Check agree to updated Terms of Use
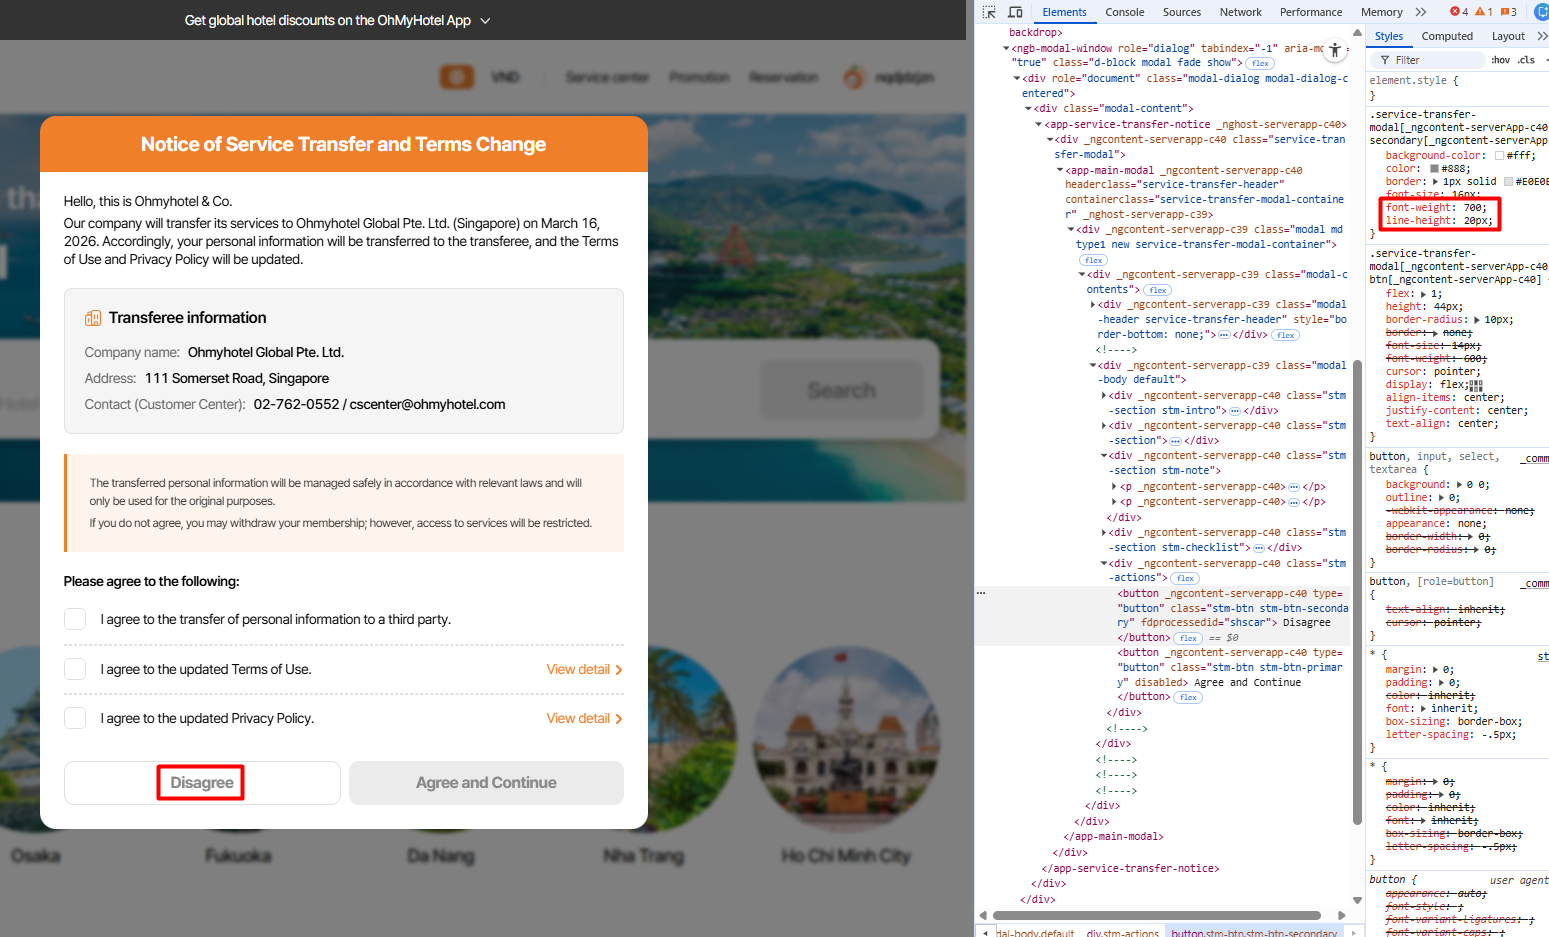Viewport: 1549px width, 937px height. 75,669
